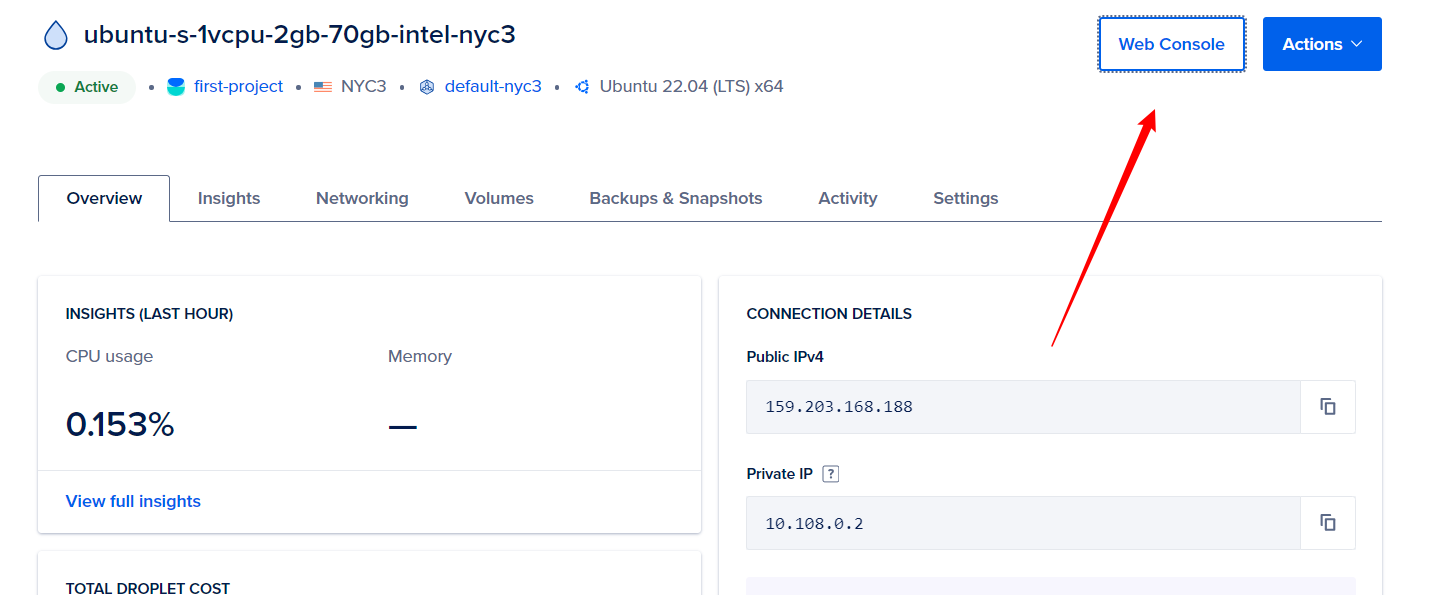This screenshot has height=595, width=1429.
Task: Open the Actions dropdown menu
Action: pos(1322,44)
